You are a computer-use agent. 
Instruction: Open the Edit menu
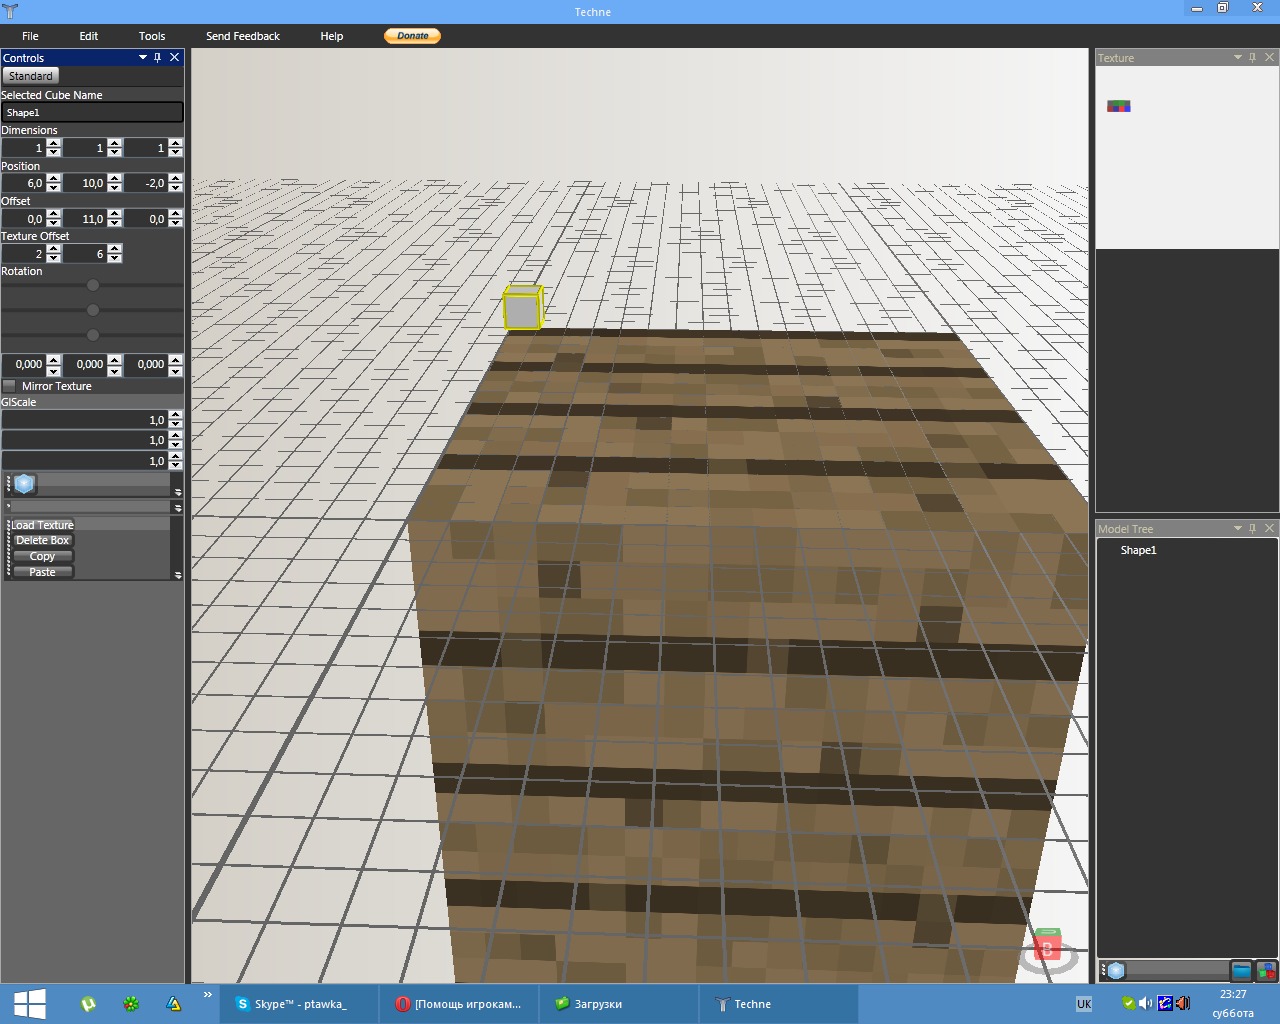(89, 36)
